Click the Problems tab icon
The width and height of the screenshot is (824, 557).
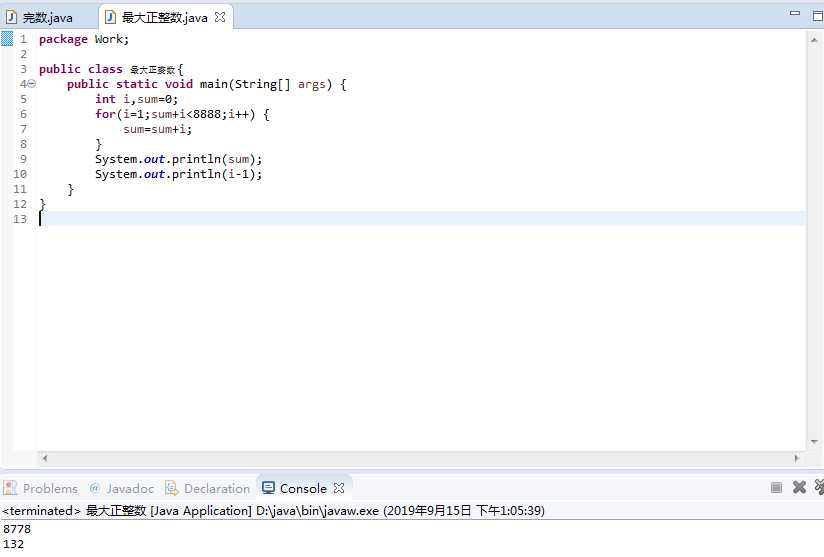tap(10, 488)
